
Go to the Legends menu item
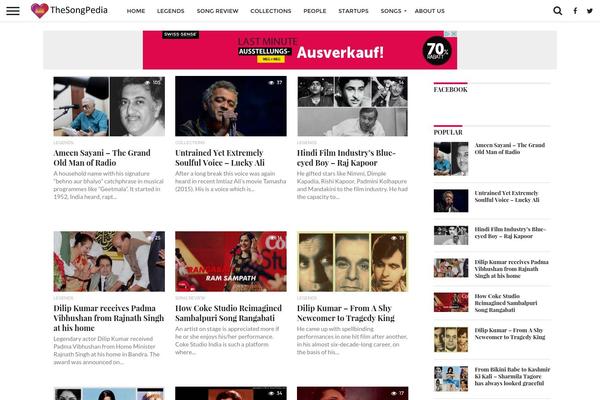click(170, 11)
